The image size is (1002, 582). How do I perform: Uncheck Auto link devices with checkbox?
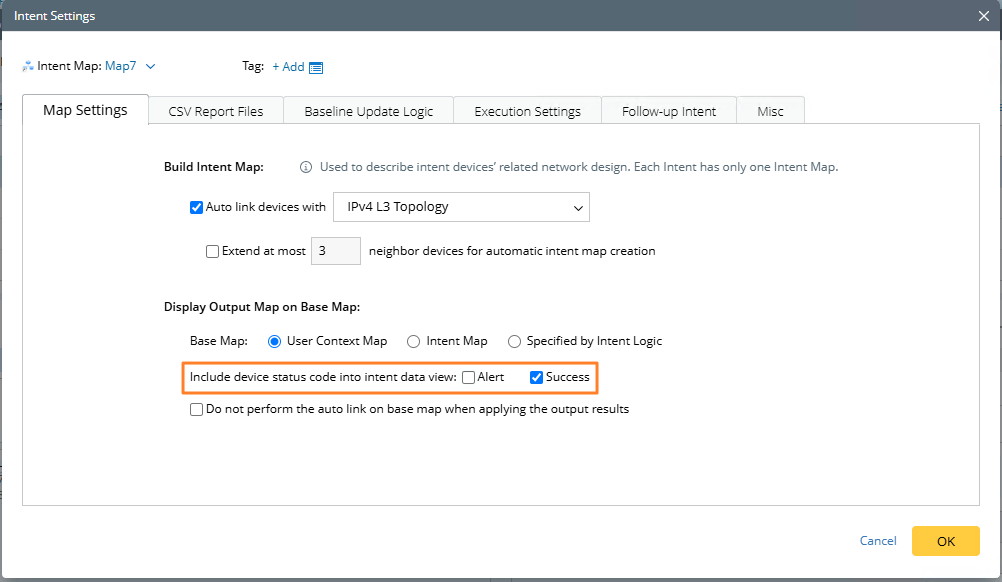pos(196,208)
